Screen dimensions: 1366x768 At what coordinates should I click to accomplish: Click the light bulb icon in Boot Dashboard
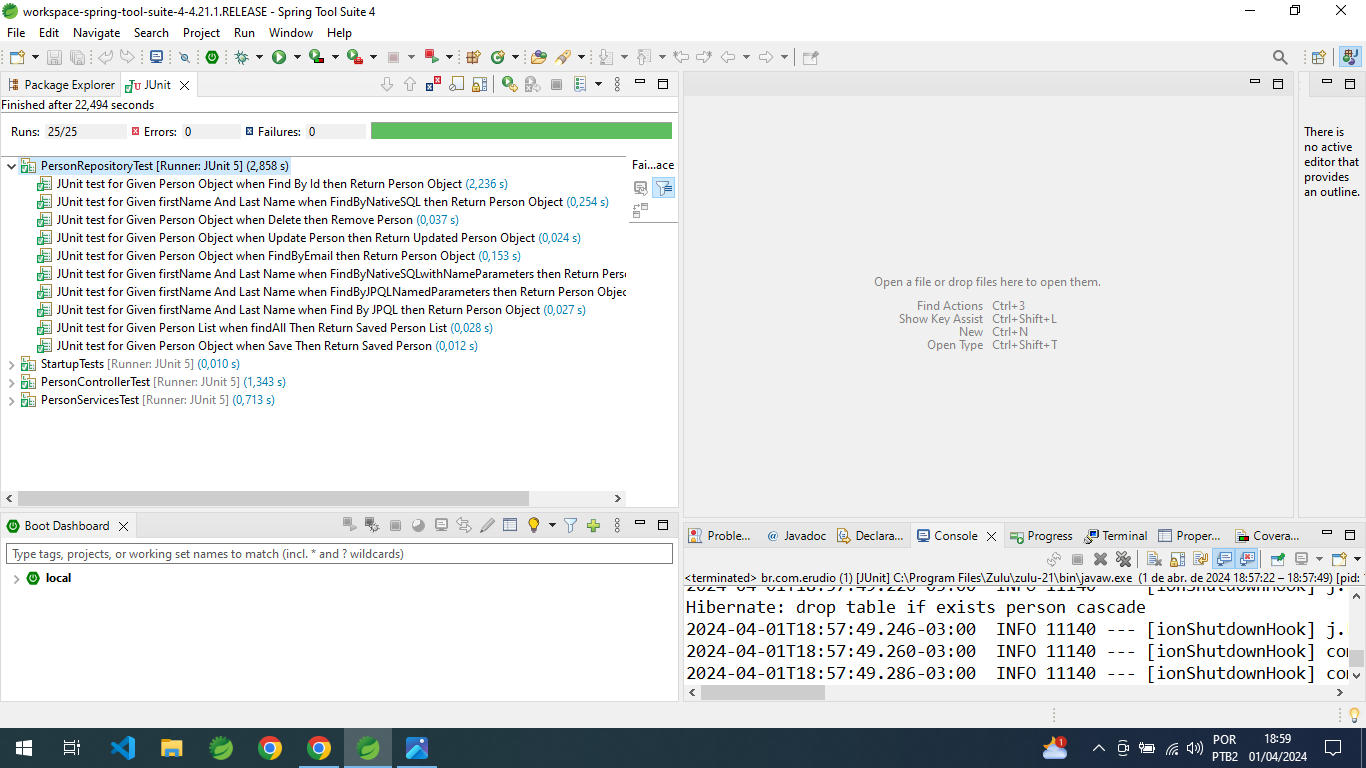coord(534,525)
